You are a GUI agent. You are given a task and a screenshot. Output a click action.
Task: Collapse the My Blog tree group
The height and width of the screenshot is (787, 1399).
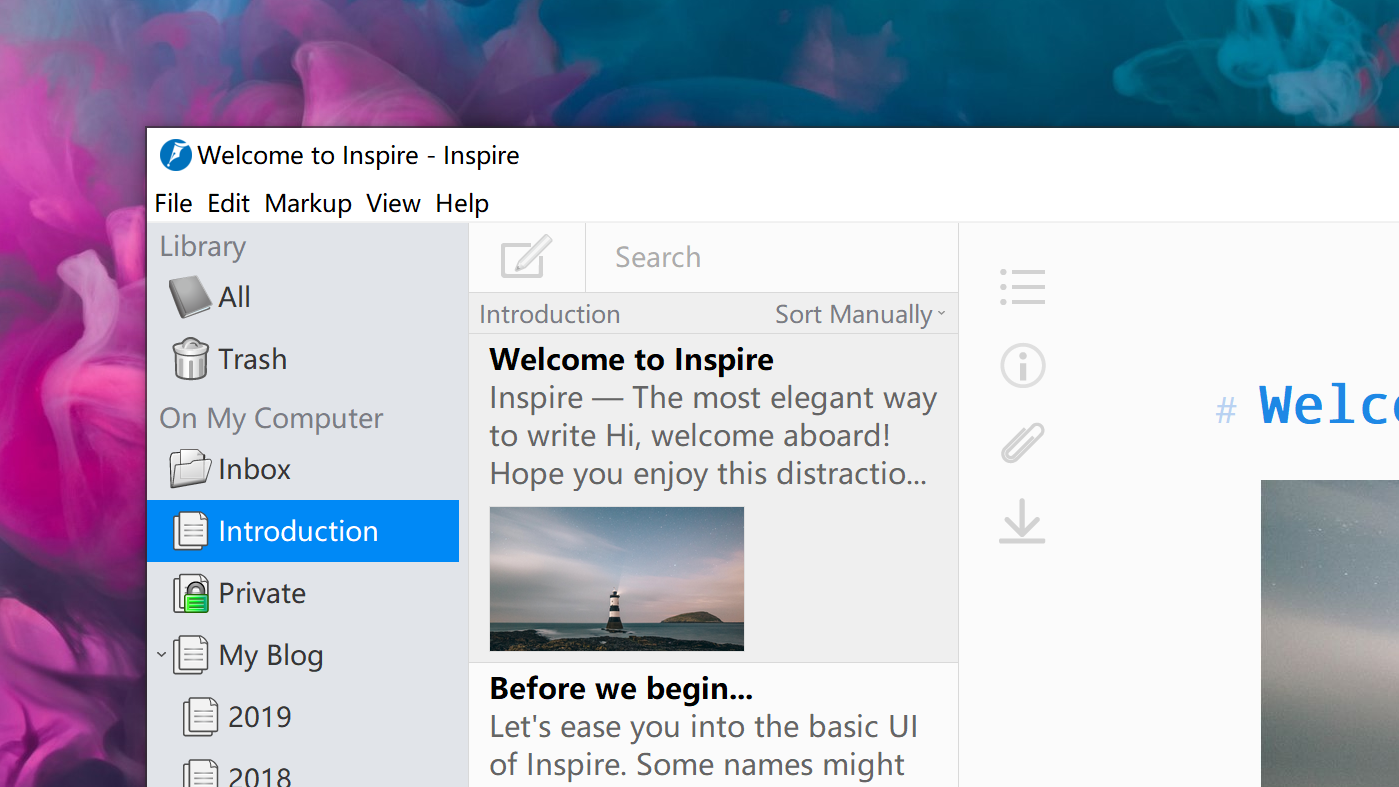click(x=161, y=656)
